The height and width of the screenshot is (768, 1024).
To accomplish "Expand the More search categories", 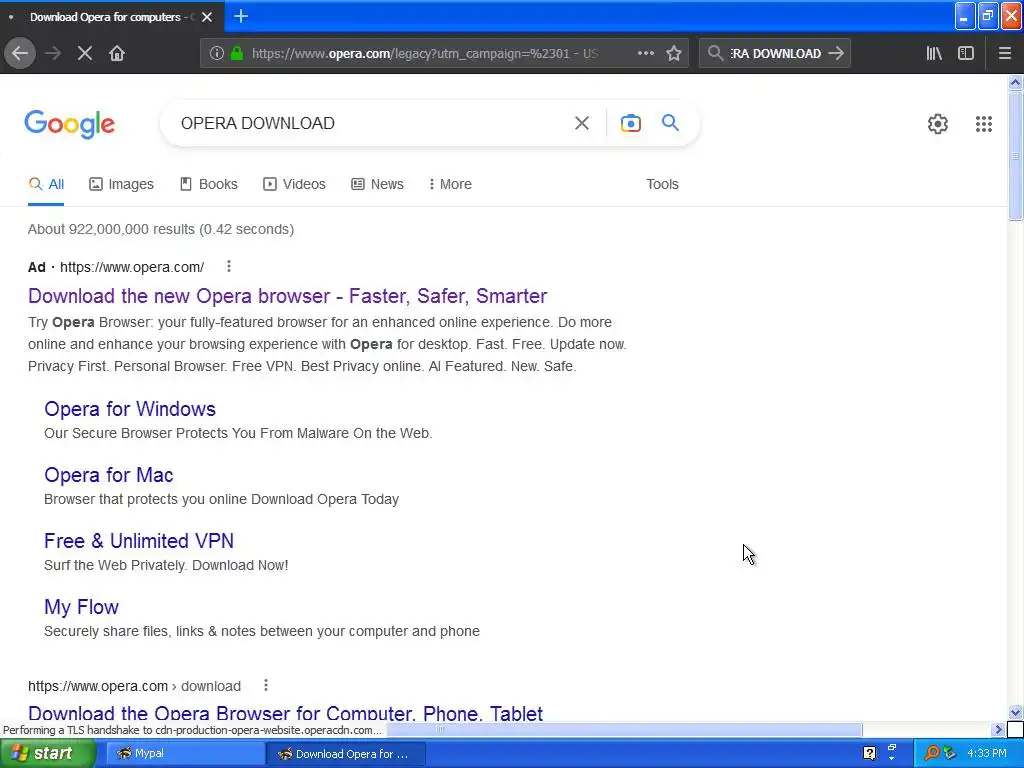I will click(x=450, y=184).
